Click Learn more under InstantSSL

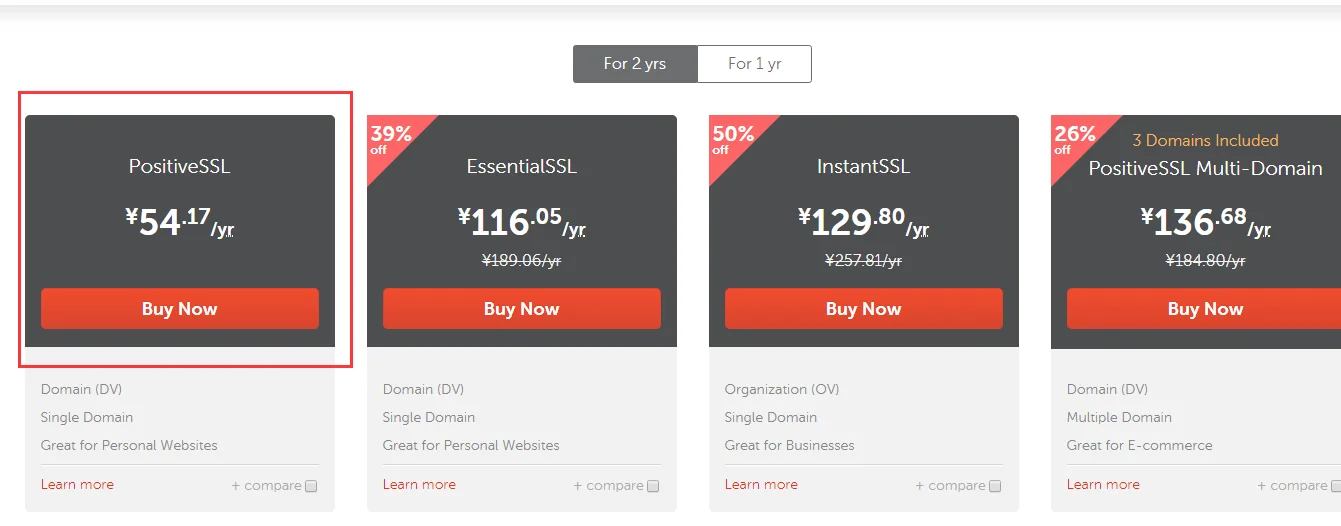click(x=761, y=485)
